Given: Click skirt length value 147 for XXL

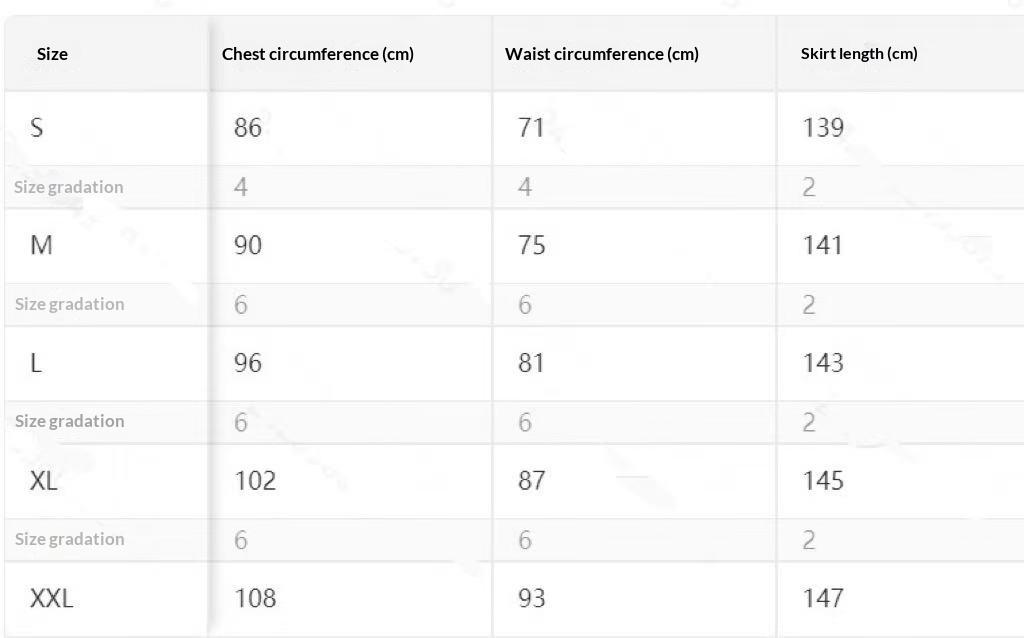Looking at the screenshot, I should (823, 599).
